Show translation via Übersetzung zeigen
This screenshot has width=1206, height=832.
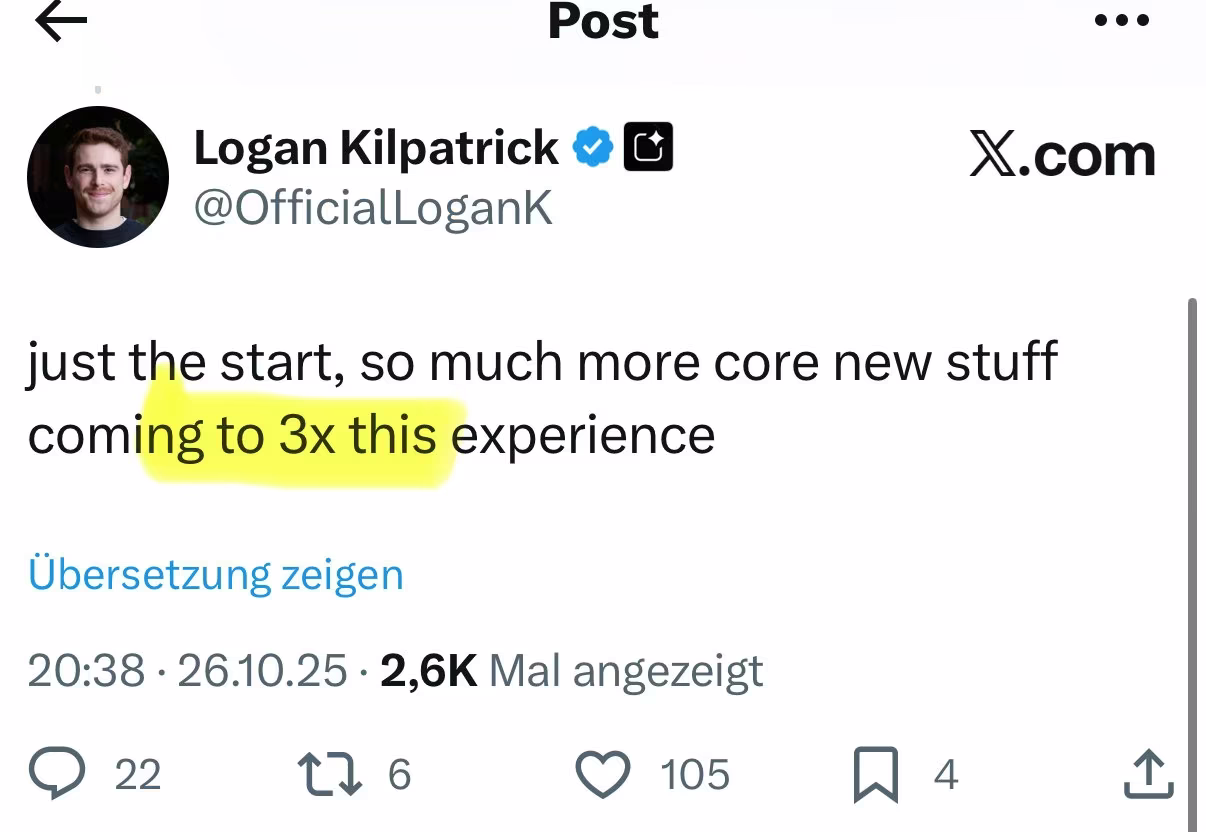[217, 574]
